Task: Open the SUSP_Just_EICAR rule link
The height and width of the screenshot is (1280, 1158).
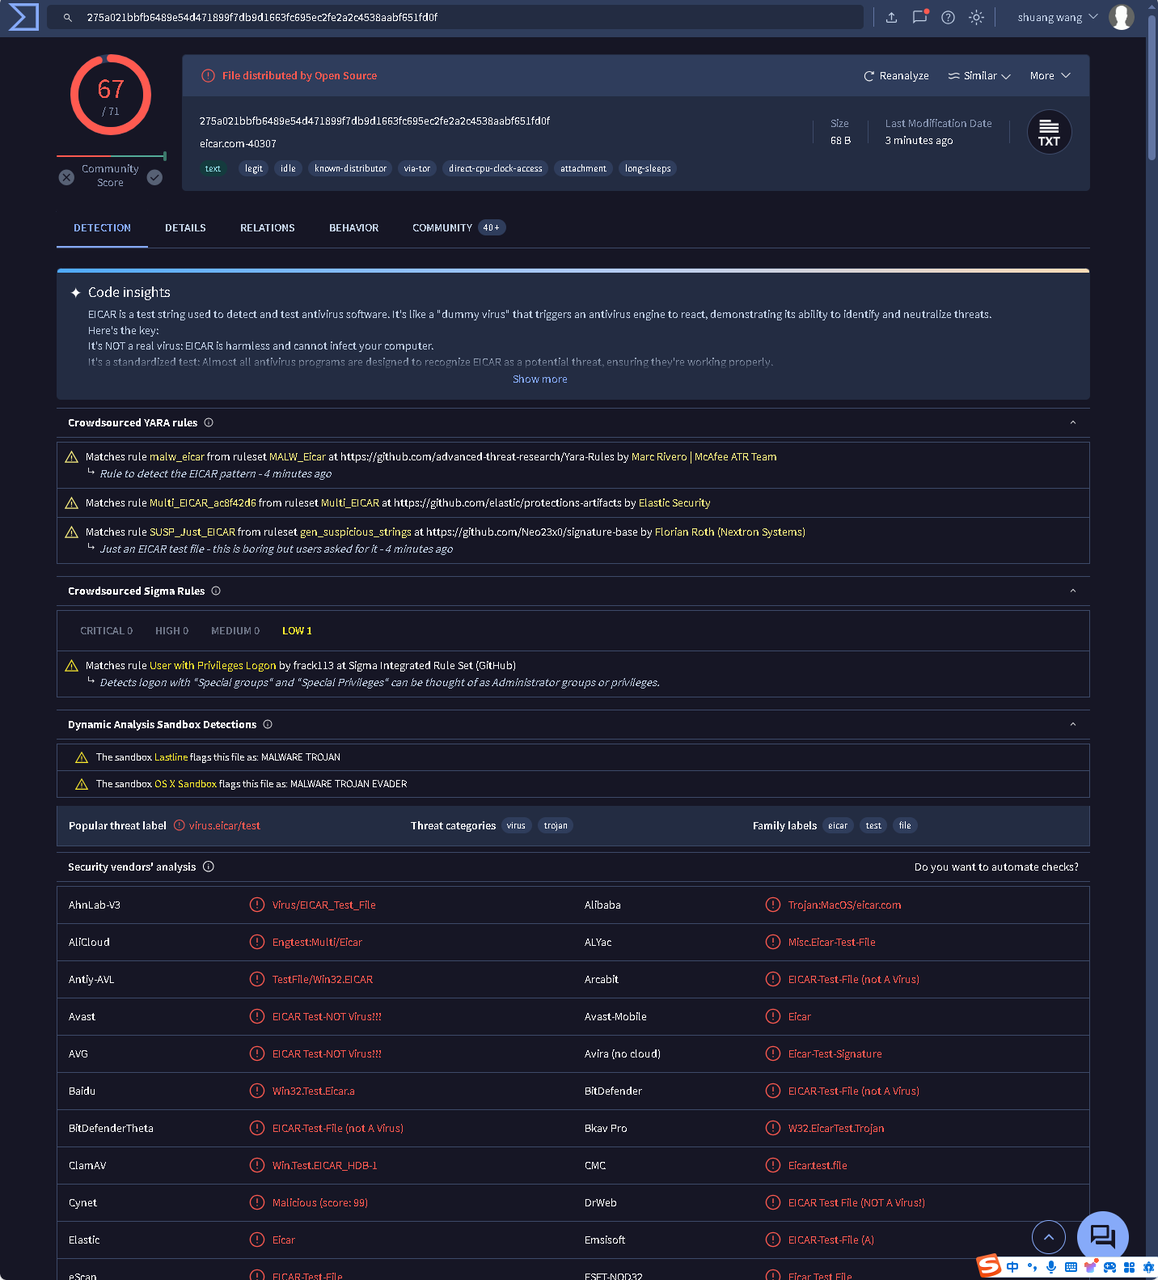Action: coord(192,532)
